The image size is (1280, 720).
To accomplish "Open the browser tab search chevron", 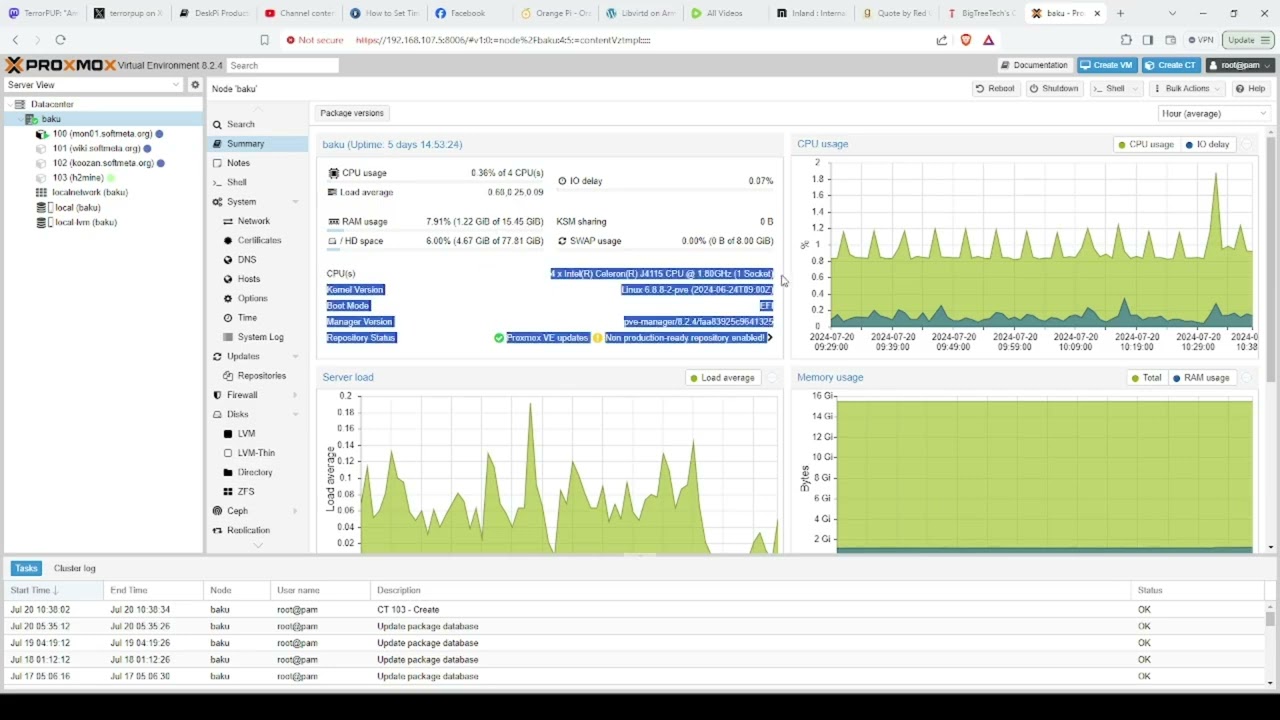I will click(1173, 13).
